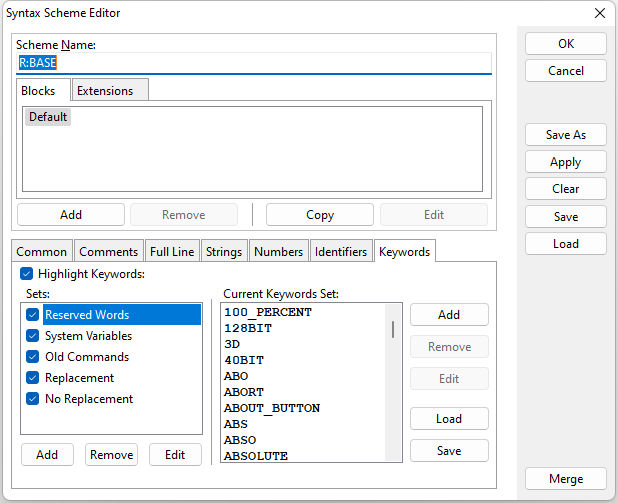The width and height of the screenshot is (618, 503).
Task: Click the Merge button
Action: 566,479
